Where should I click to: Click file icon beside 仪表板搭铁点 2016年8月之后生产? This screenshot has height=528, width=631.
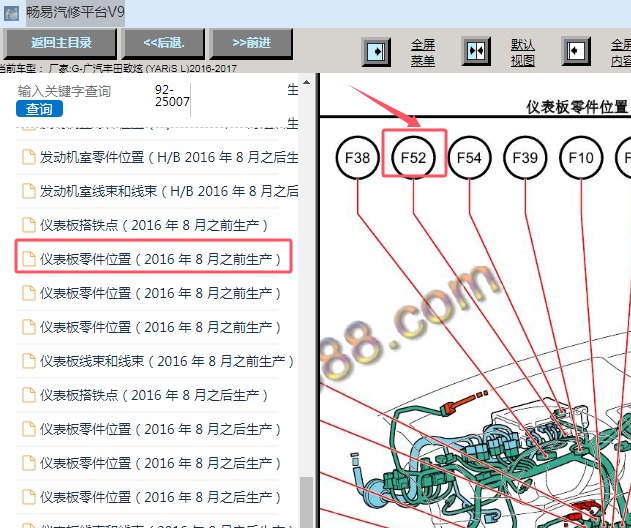pyautogui.click(x=29, y=395)
